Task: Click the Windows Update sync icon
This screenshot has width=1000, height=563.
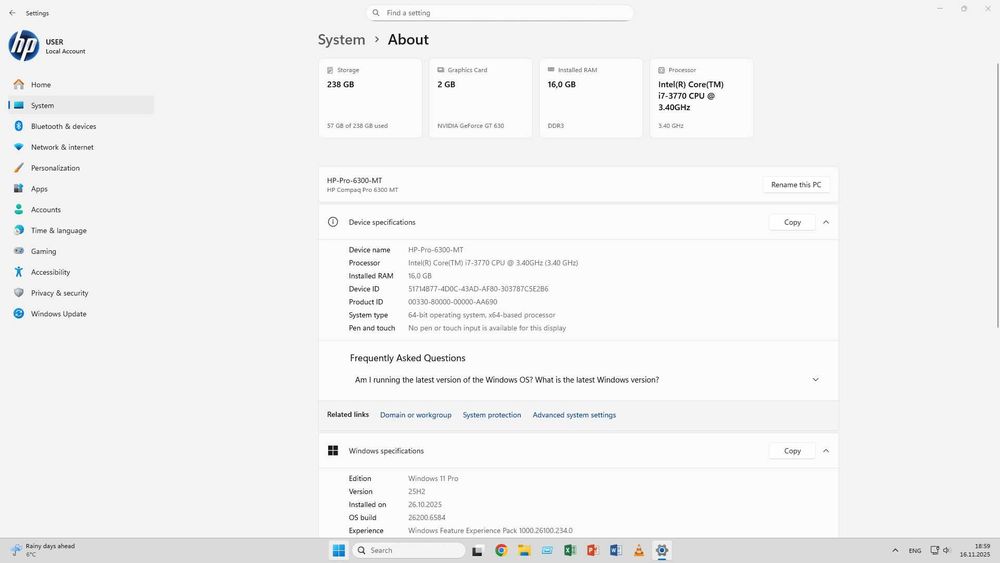Action: [x=18, y=314]
